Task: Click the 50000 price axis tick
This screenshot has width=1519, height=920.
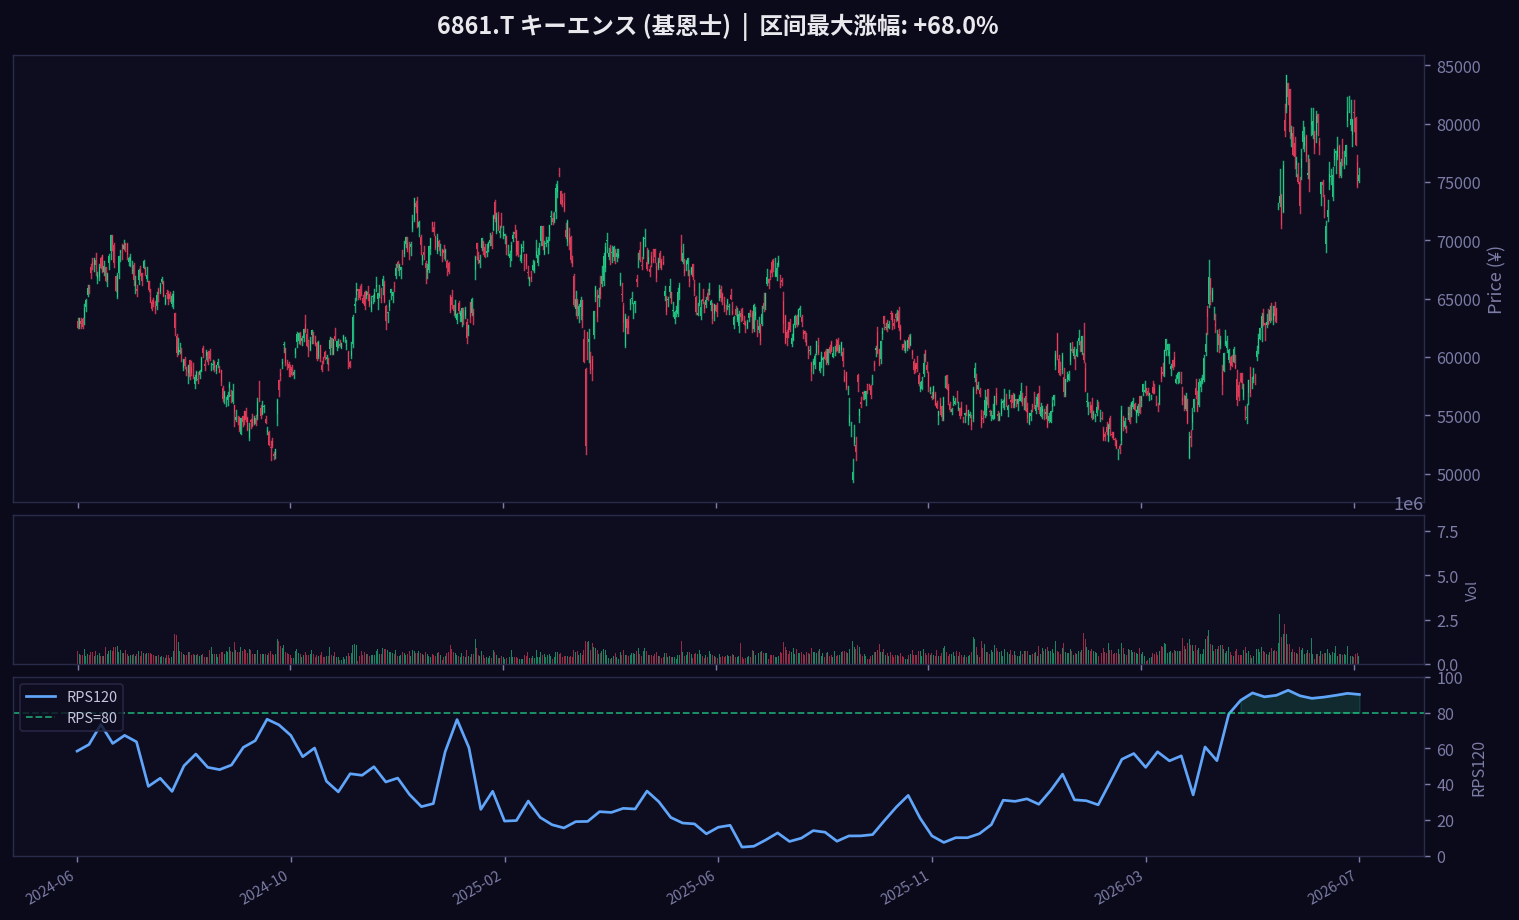Action: coord(1458,475)
